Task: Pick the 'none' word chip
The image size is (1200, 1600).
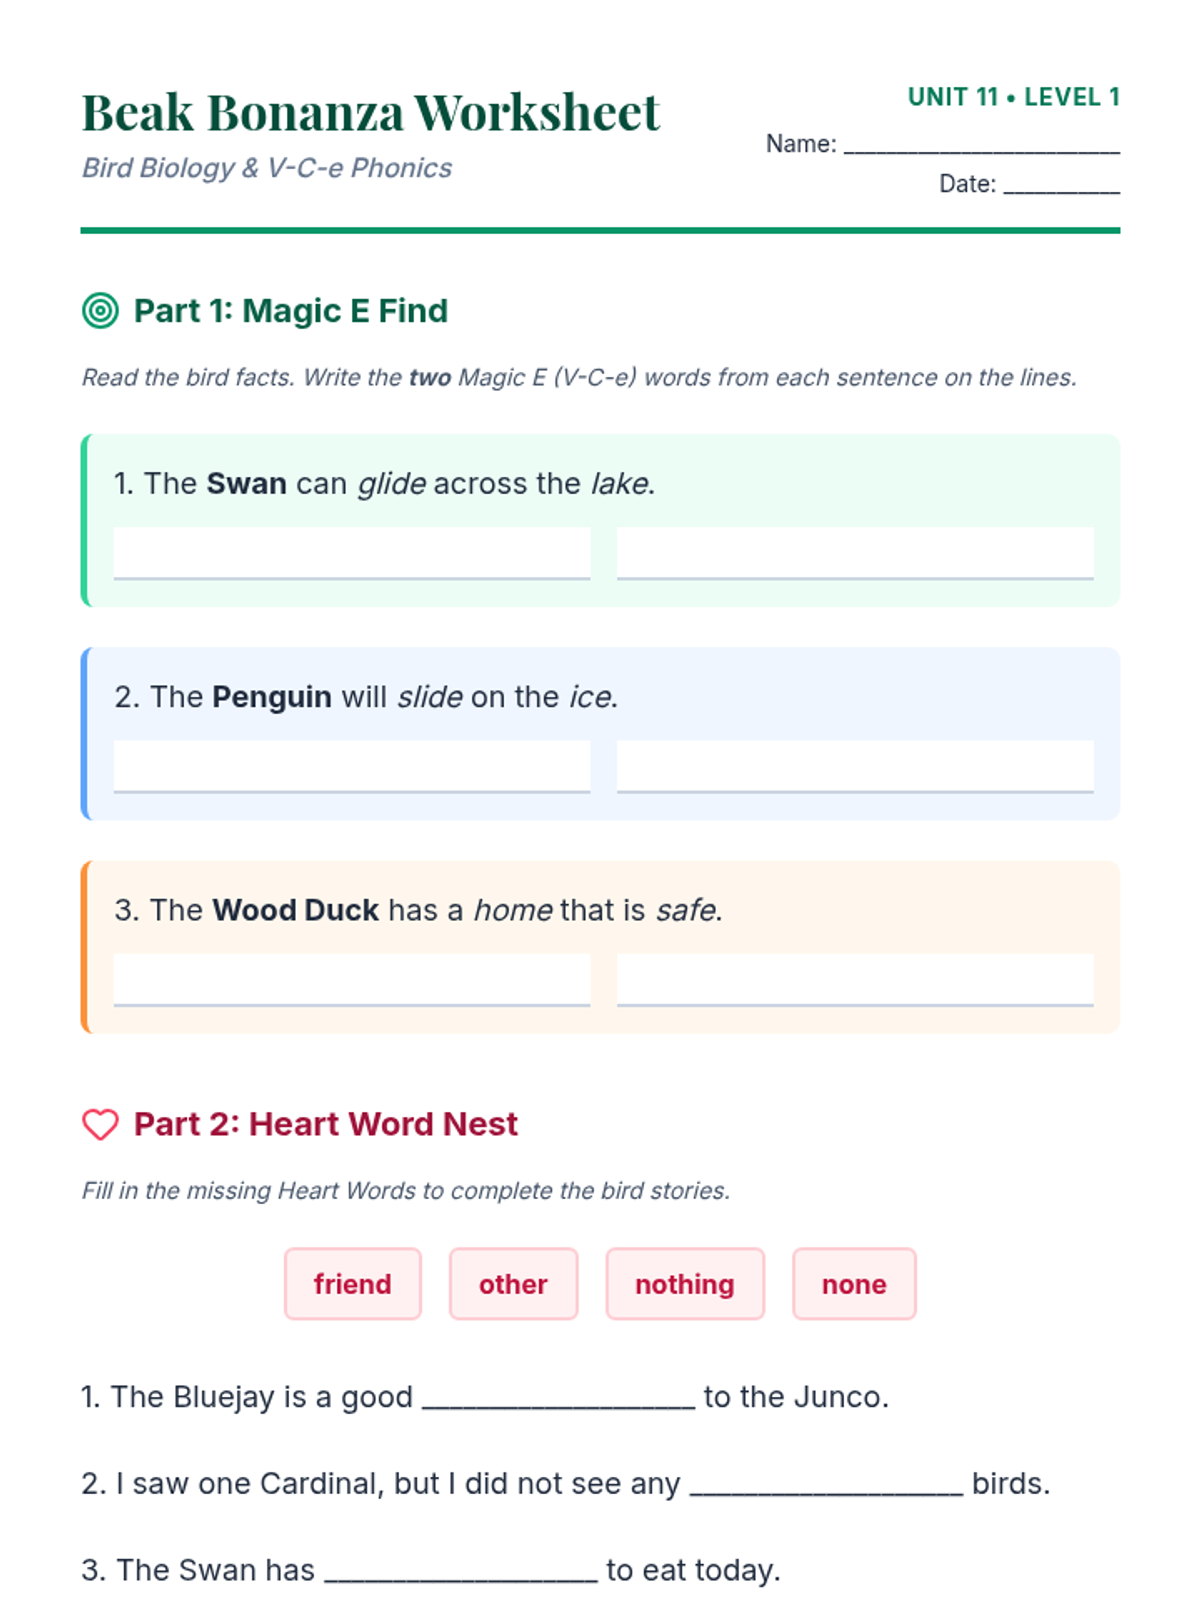Action: tap(854, 1284)
